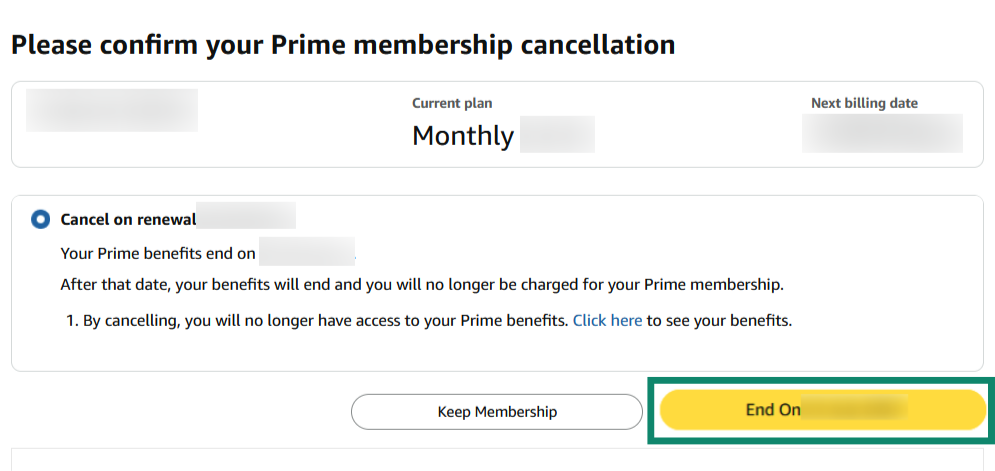Click the sentence starting "After that date"
This screenshot has width=995, height=471.
(x=422, y=284)
